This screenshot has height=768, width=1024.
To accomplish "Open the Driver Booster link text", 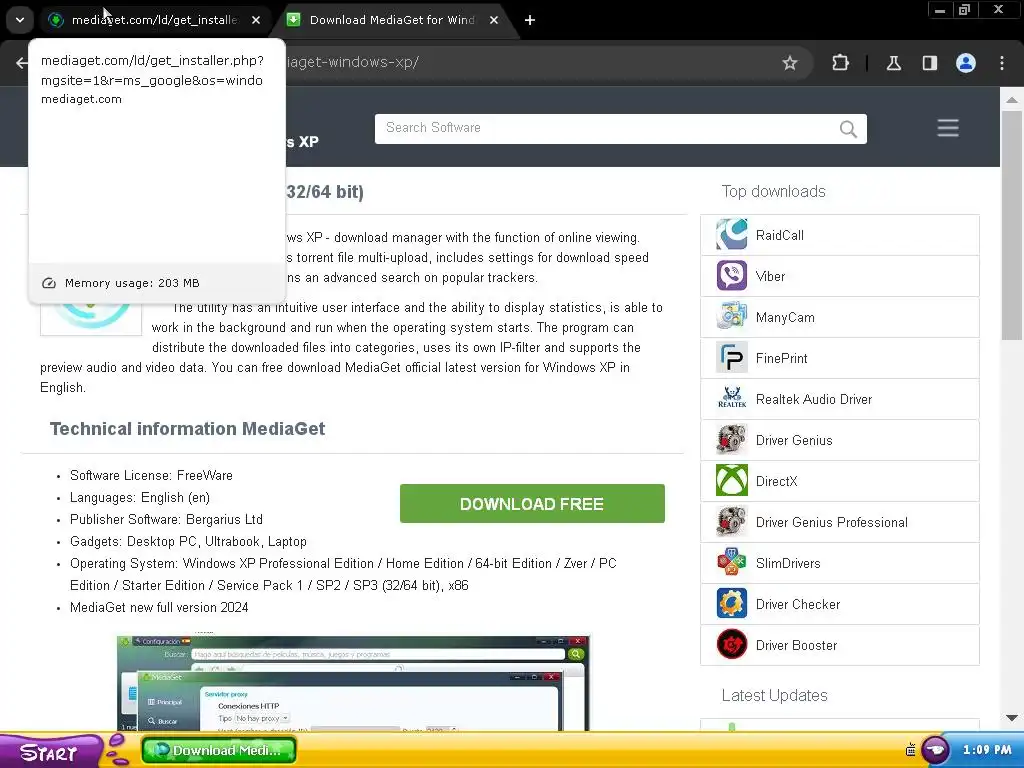I will click(x=797, y=646).
